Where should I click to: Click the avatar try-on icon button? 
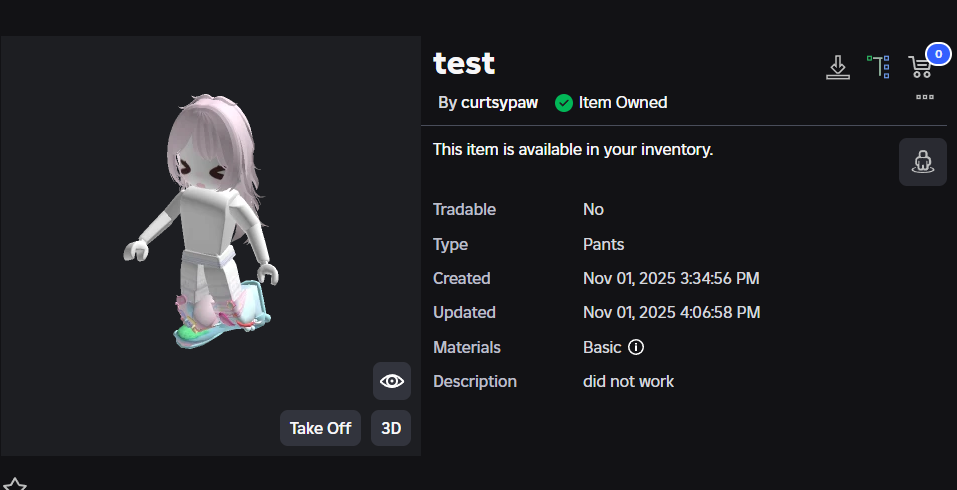pos(922,162)
